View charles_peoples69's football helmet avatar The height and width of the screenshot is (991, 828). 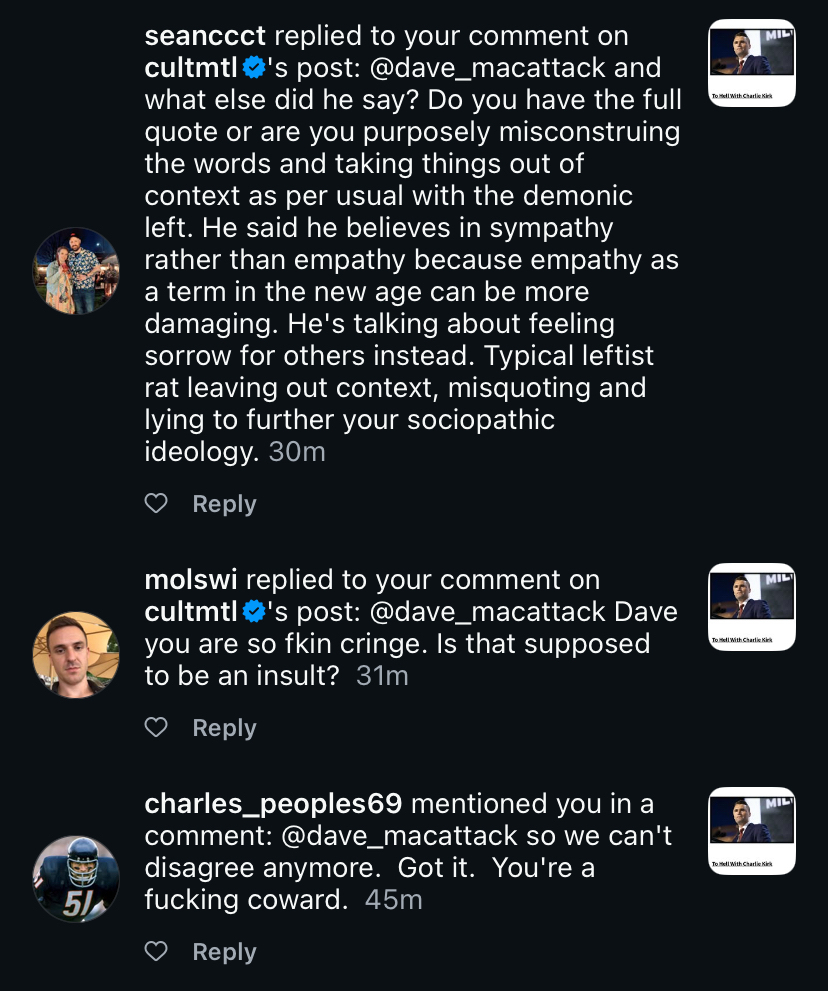(76, 878)
